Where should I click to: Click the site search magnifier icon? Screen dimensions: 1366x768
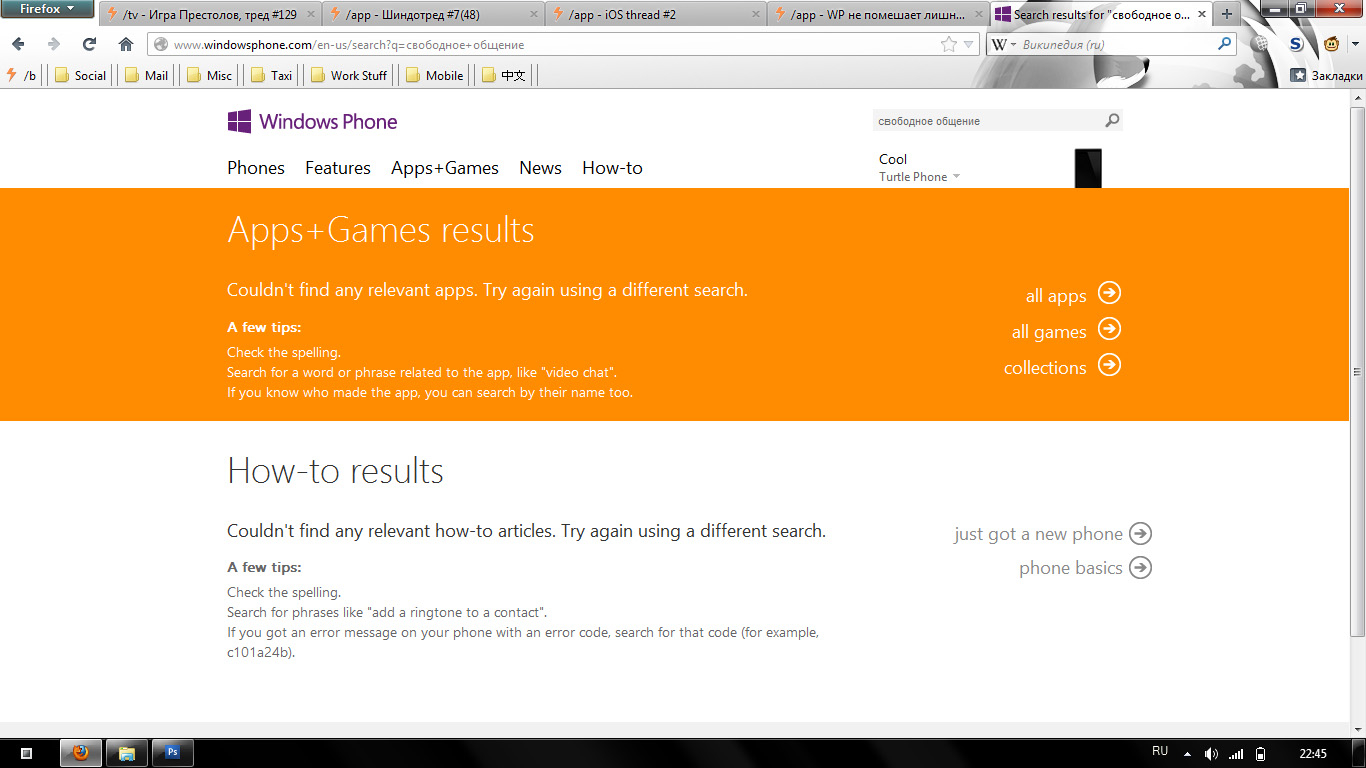(1112, 121)
